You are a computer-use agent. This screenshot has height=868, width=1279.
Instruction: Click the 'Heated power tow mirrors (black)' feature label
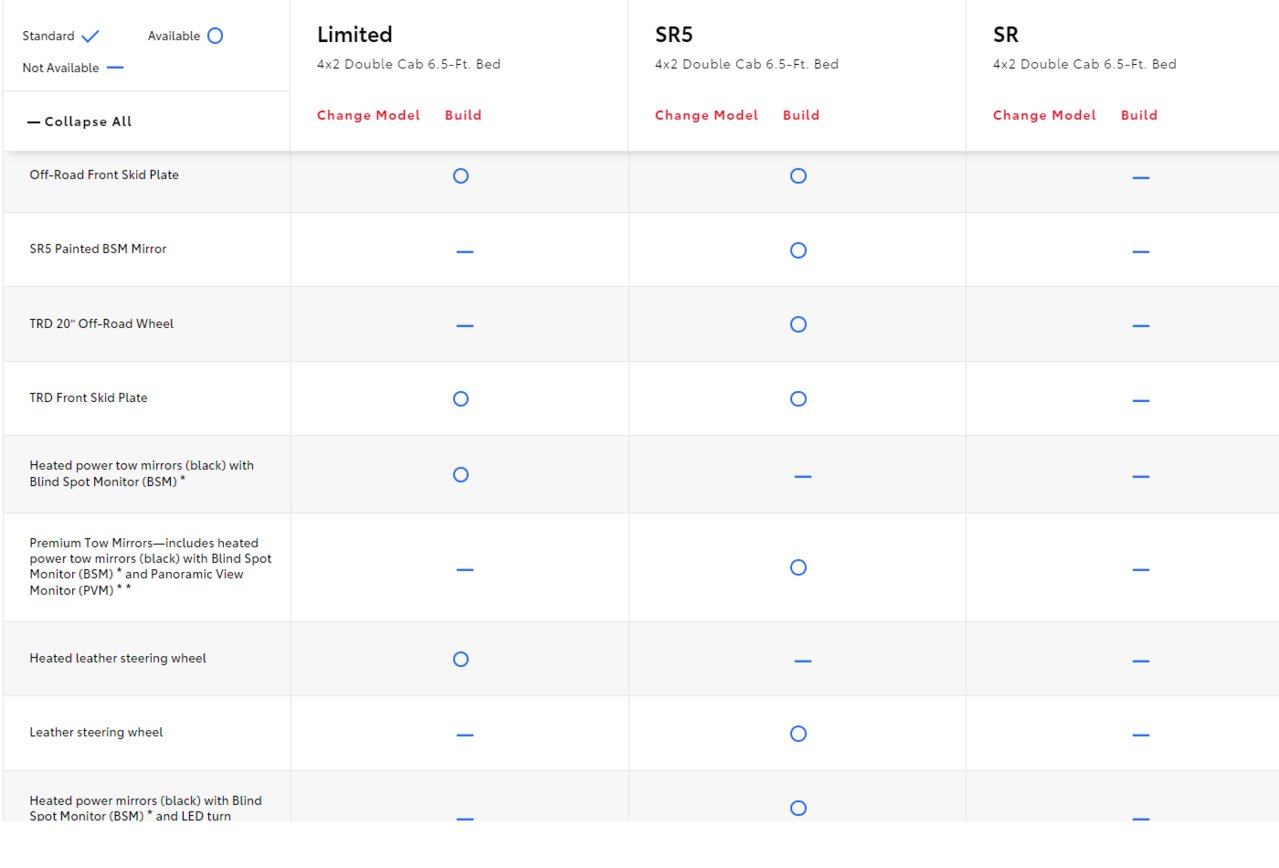tap(141, 473)
